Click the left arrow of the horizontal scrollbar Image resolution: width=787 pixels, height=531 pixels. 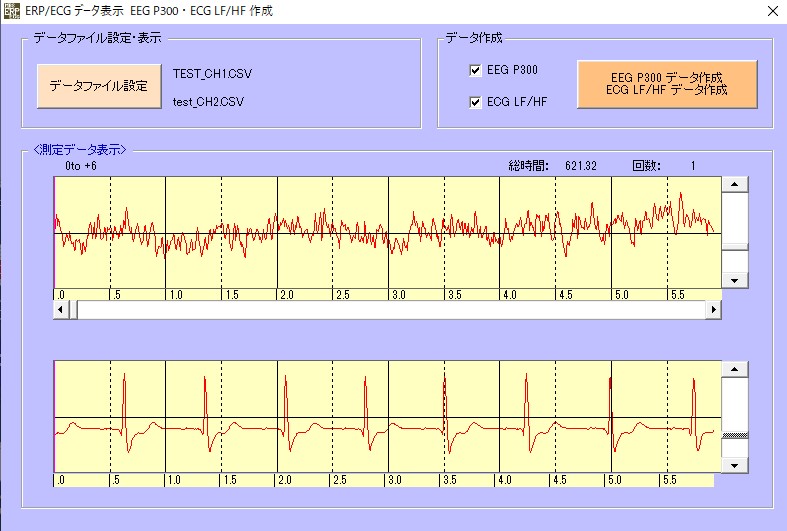(62, 310)
